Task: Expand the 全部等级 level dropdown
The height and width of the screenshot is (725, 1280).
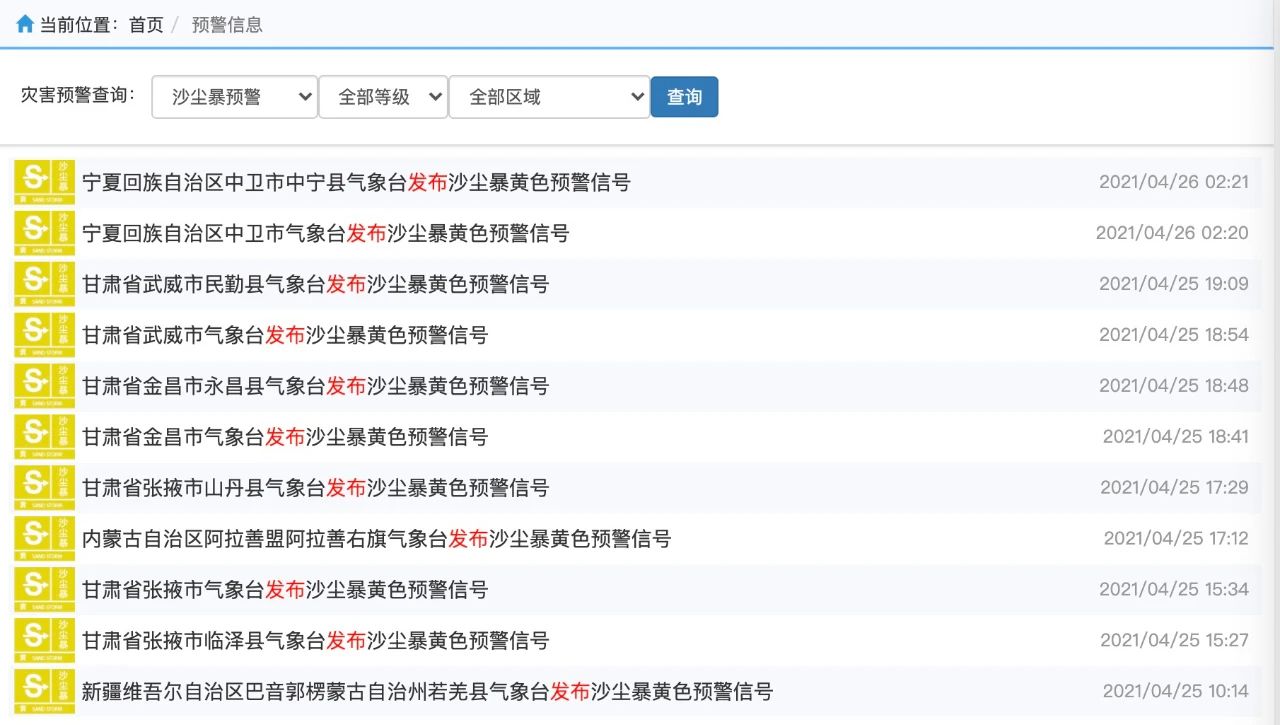Action: [x=383, y=97]
